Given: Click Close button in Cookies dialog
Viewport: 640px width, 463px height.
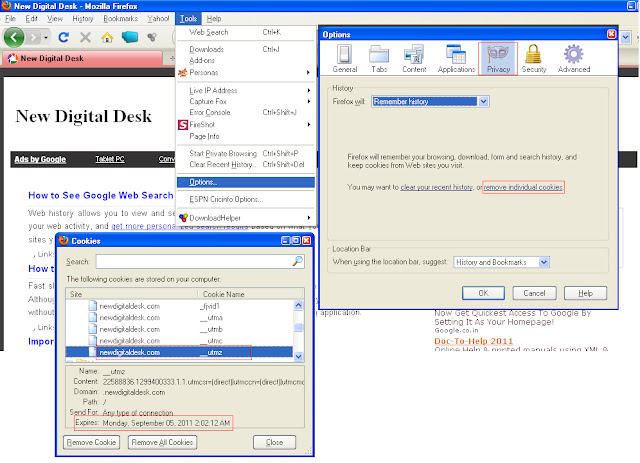Looking at the screenshot, I should click(x=274, y=442).
